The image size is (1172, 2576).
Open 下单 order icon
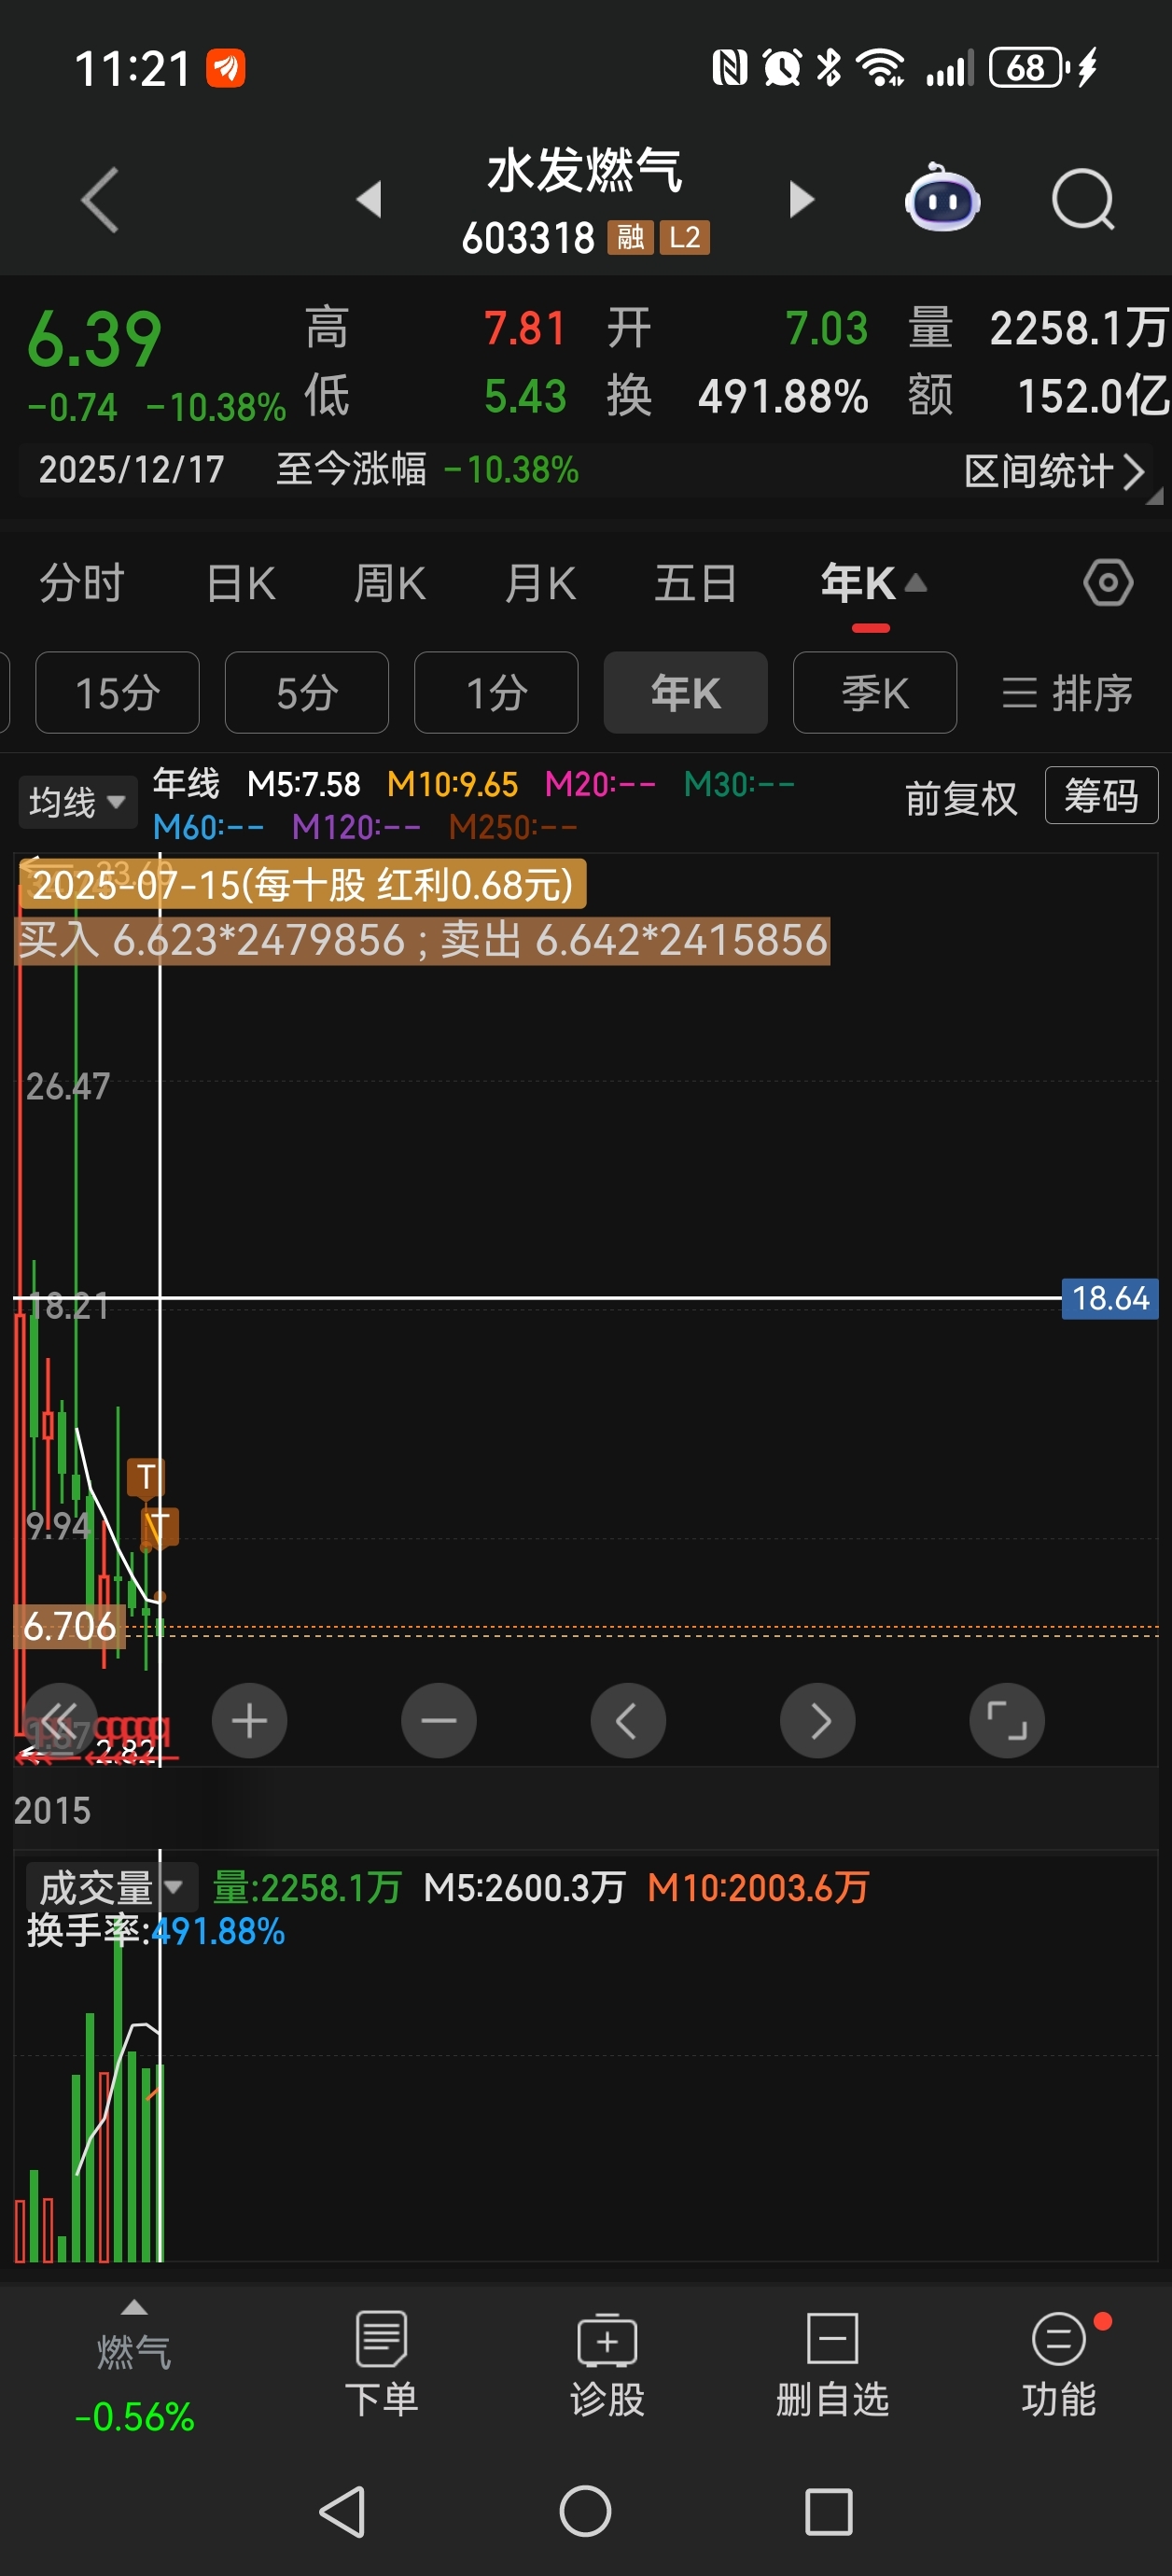(x=381, y=2364)
